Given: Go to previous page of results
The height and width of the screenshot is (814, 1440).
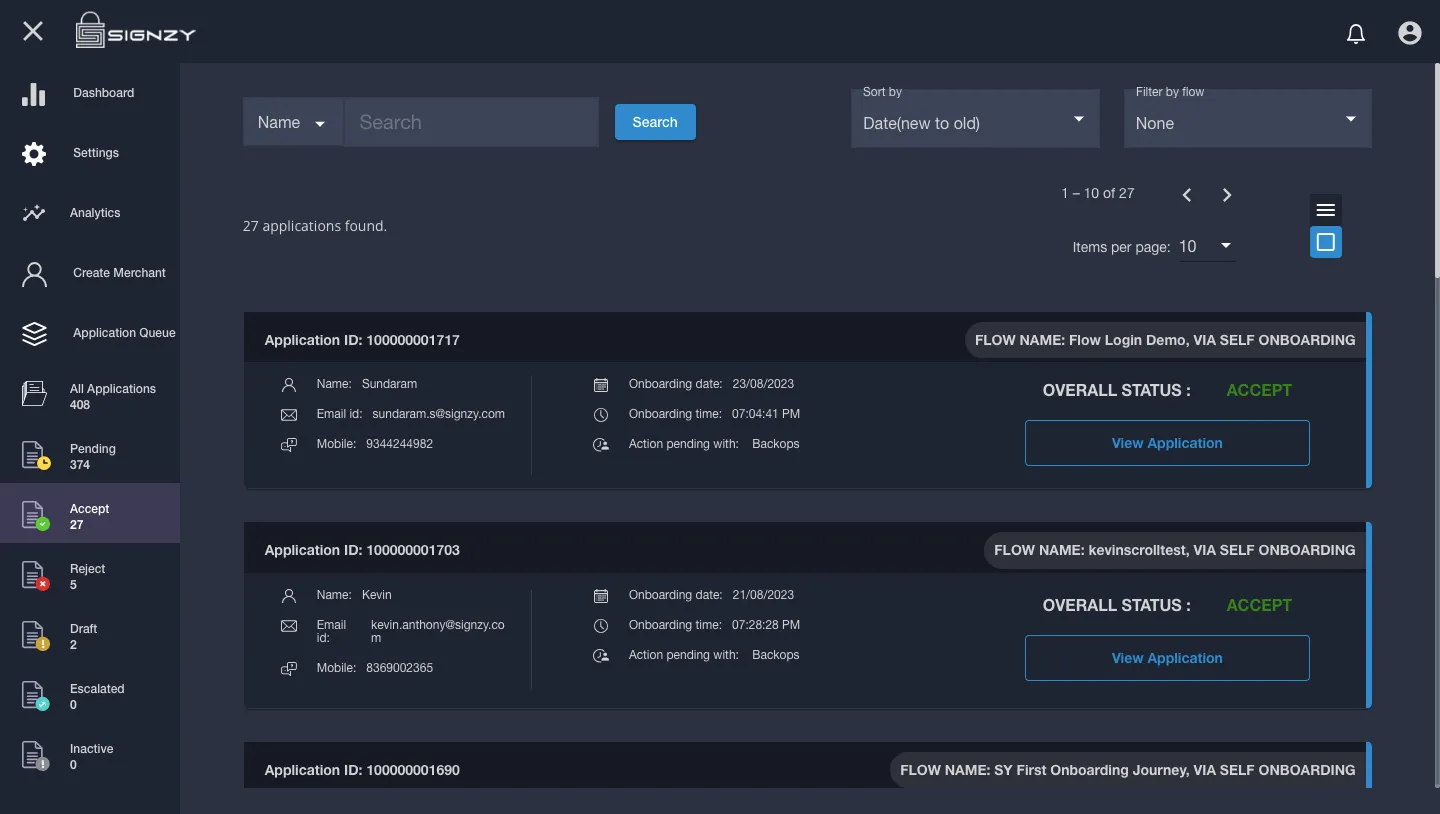Looking at the screenshot, I should click(1187, 195).
